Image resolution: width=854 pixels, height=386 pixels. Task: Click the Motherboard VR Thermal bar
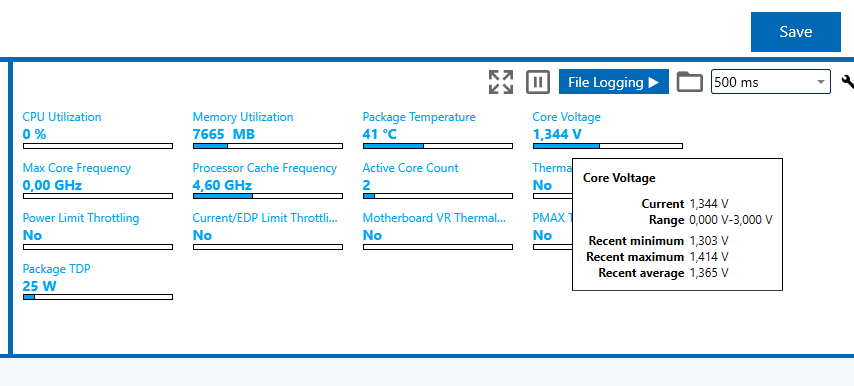pos(437,247)
